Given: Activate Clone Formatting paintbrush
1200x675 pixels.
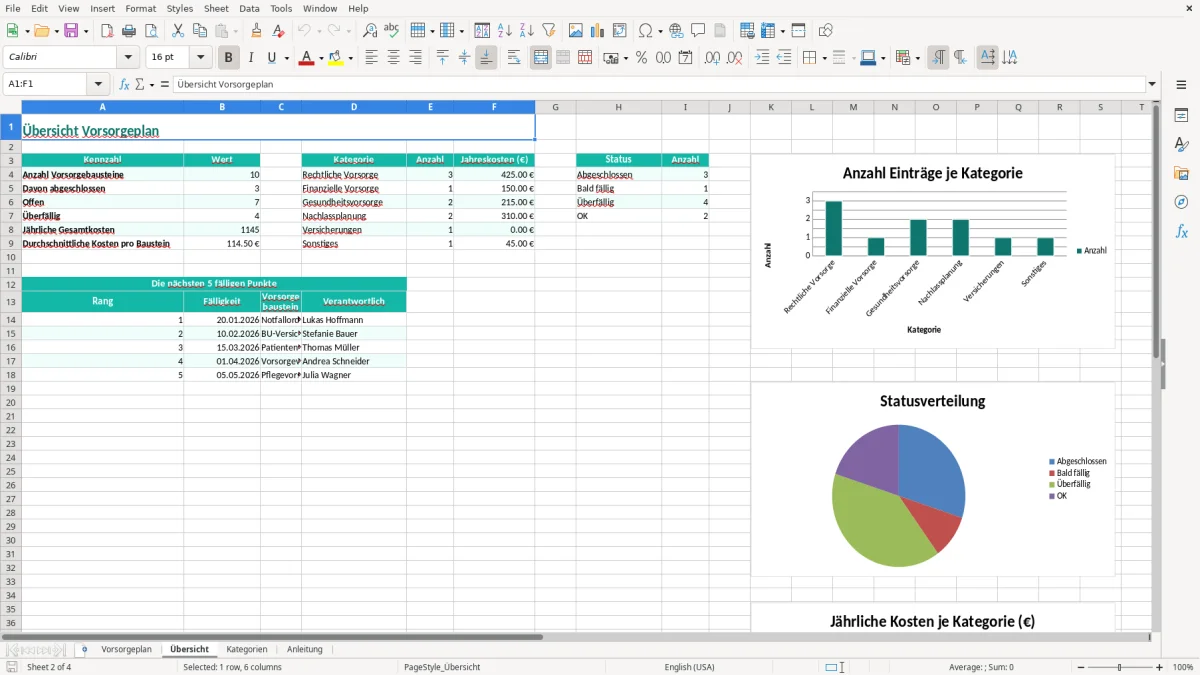Looking at the screenshot, I should [256, 31].
